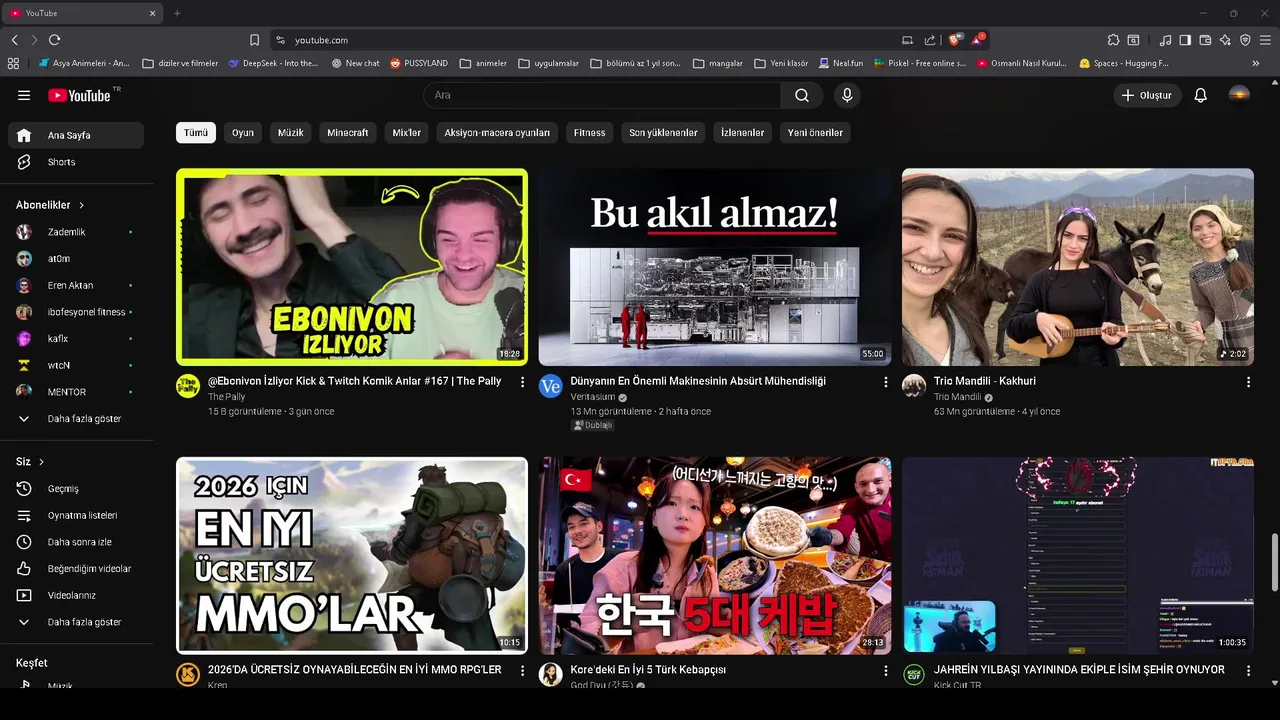
Task: Click the browser reload button
Action: click(54, 40)
